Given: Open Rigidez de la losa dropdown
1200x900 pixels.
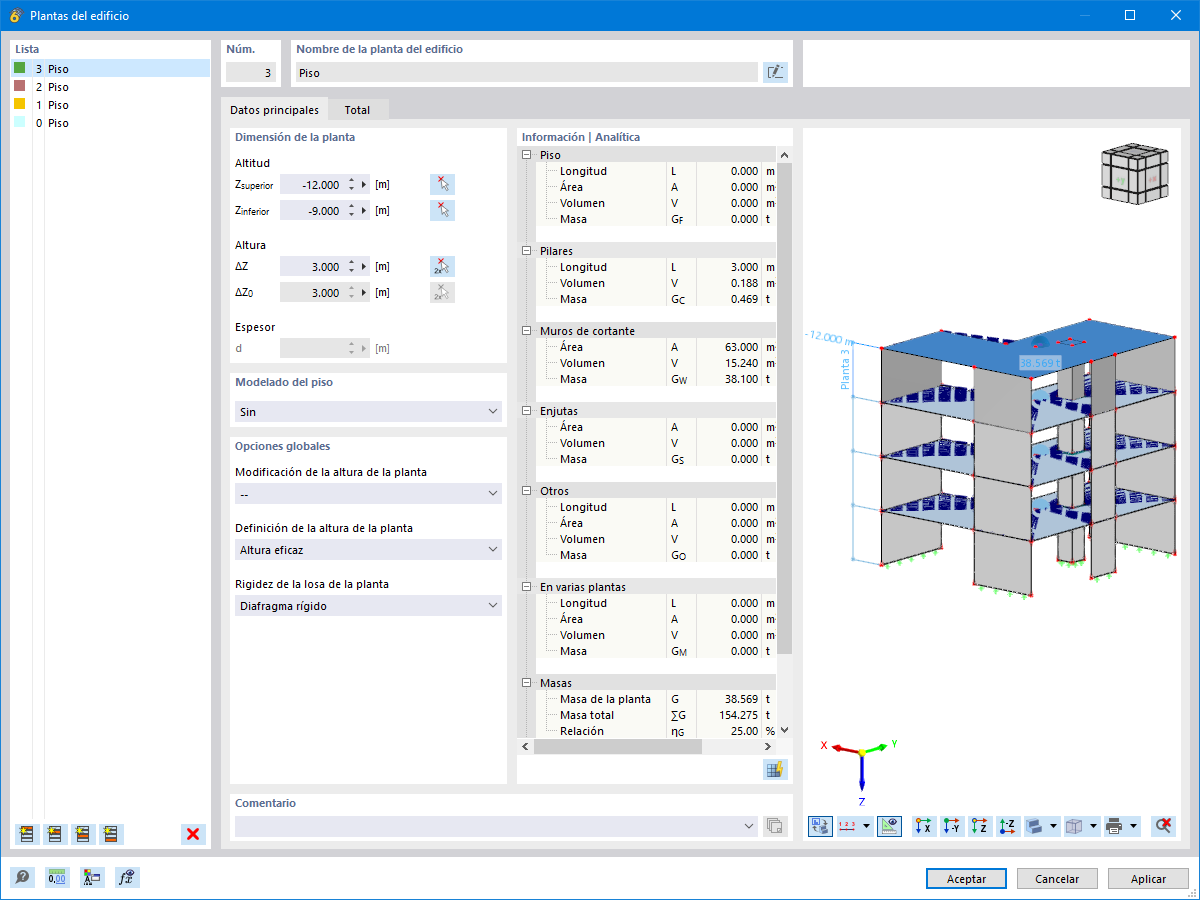Looking at the screenshot, I should 368,606.
